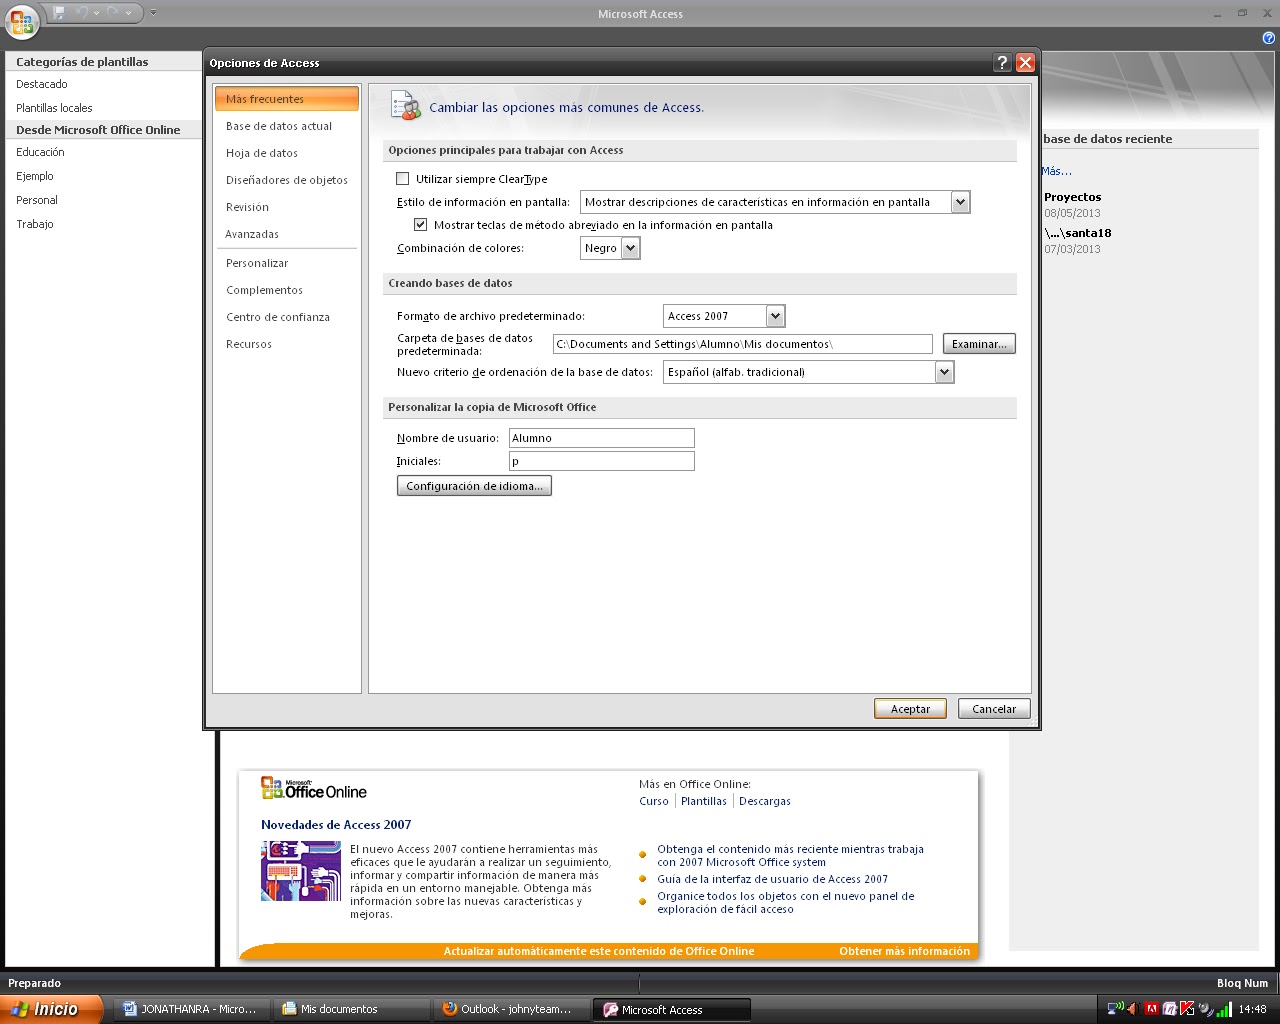Open the Customize Quick Access Toolbar arrow
The image size is (1280, 1024).
pos(153,13)
